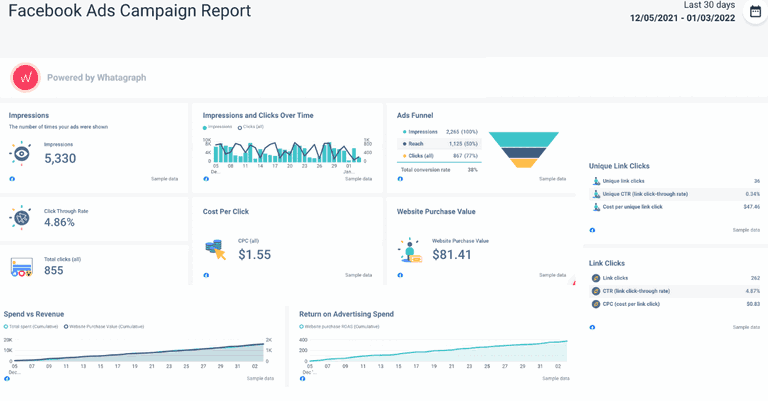The height and width of the screenshot is (401, 768).
Task: Click the Facebook source icon in the Ads Funnel widget
Action: pyautogui.click(x=401, y=179)
